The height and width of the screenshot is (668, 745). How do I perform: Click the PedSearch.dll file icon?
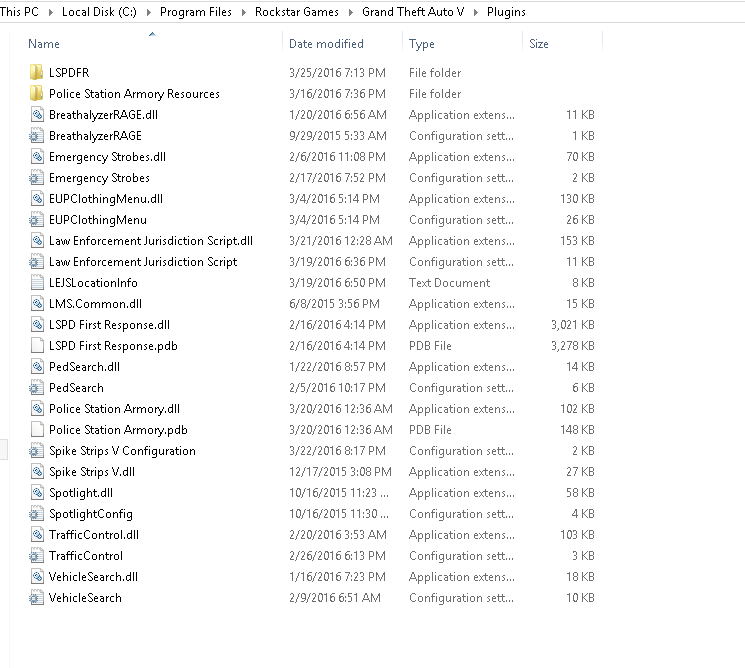[37, 367]
